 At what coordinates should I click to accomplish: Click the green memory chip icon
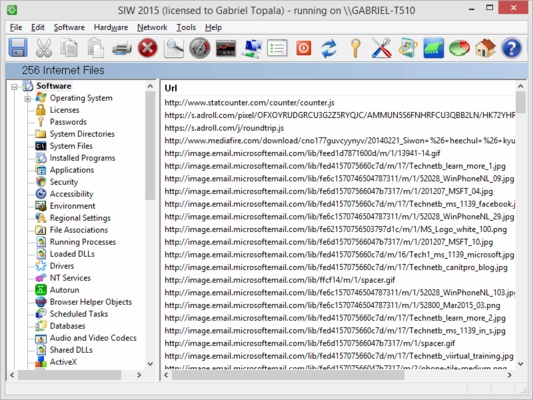(433, 48)
